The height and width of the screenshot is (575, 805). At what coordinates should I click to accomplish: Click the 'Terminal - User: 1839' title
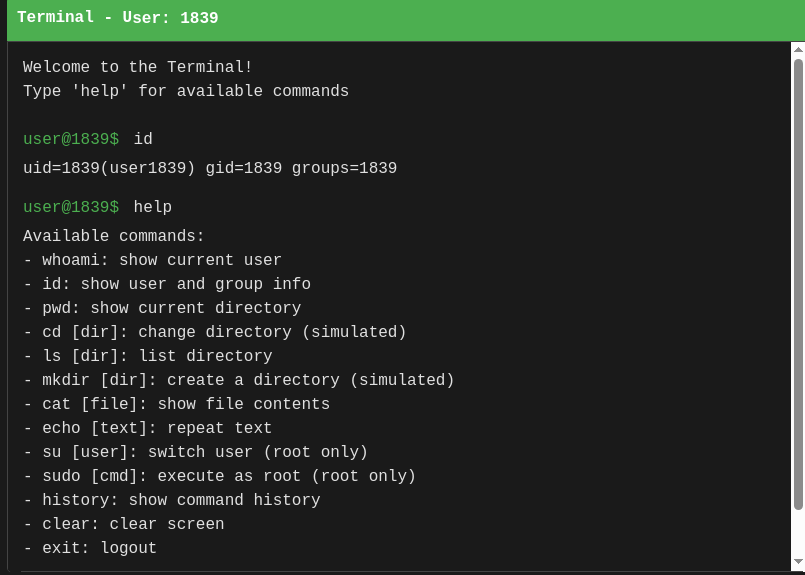(x=118, y=17)
